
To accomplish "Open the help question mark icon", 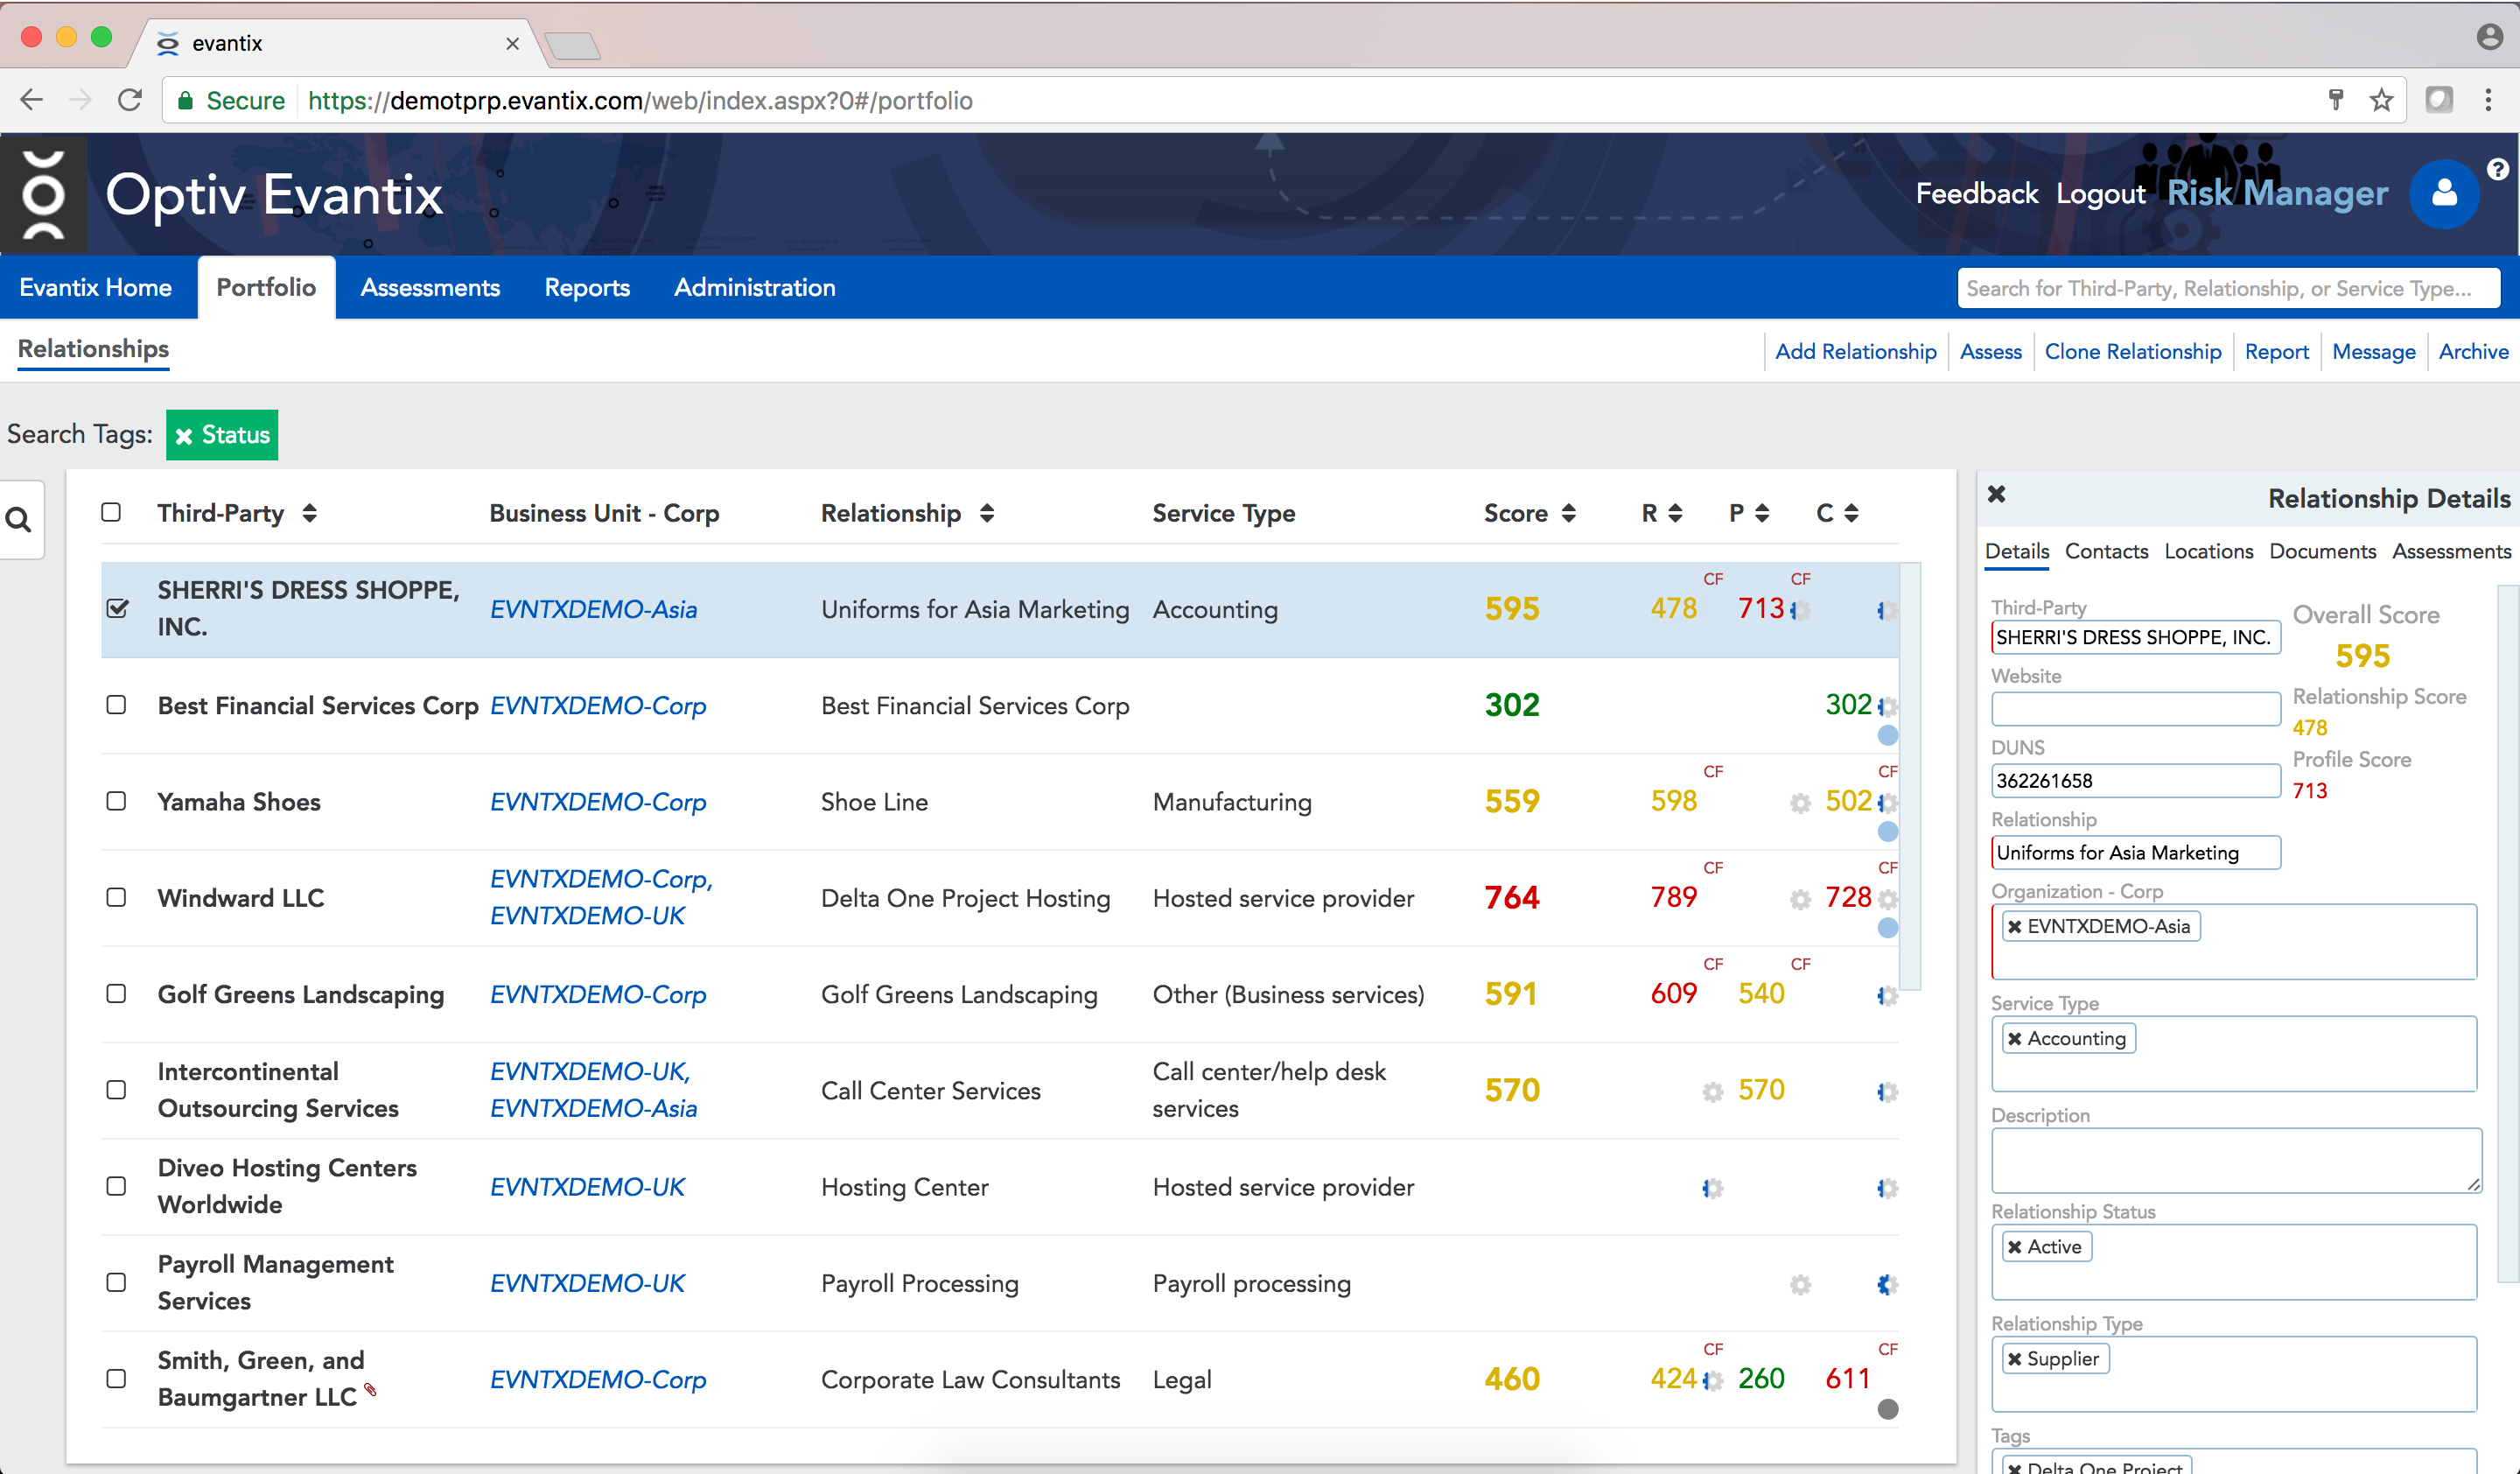I will 2497,169.
